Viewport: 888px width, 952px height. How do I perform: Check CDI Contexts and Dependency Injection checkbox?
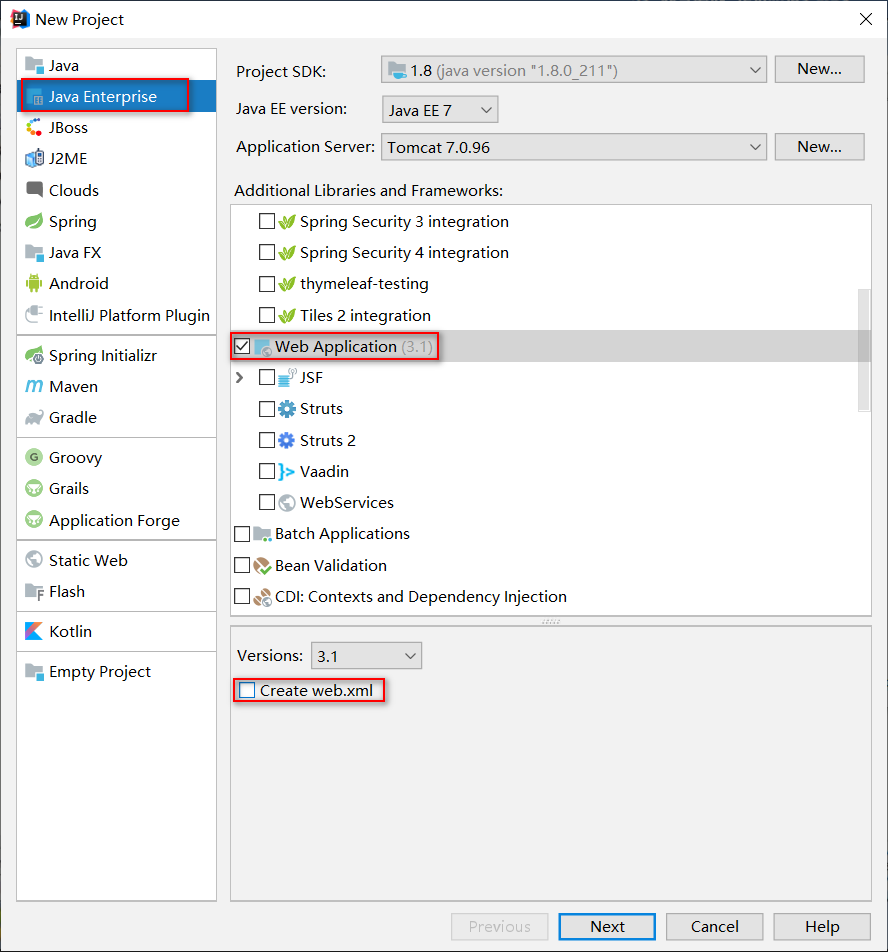[x=242, y=596]
